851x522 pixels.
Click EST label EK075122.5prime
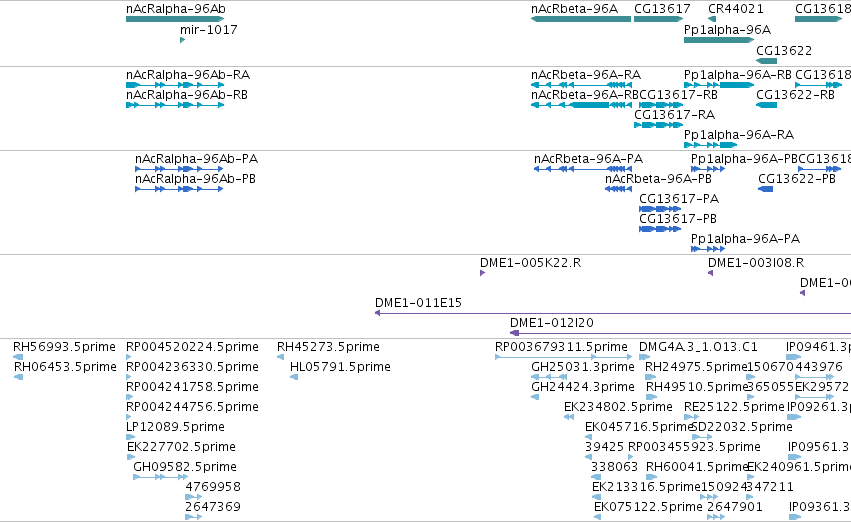point(648,507)
